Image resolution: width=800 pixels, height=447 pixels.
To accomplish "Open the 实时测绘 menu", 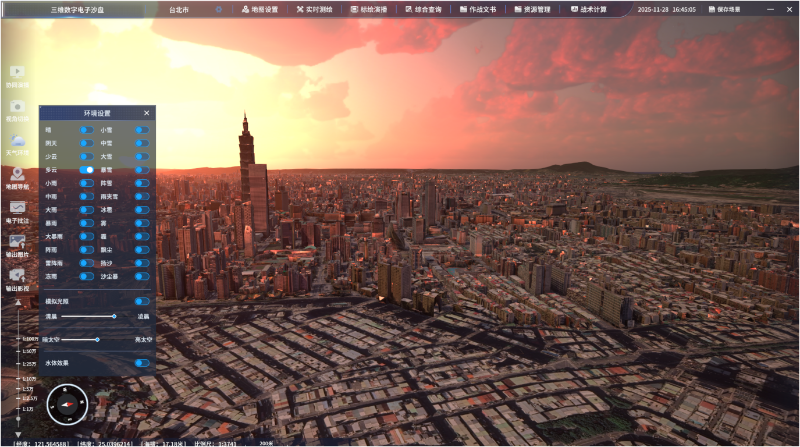I will point(314,9).
